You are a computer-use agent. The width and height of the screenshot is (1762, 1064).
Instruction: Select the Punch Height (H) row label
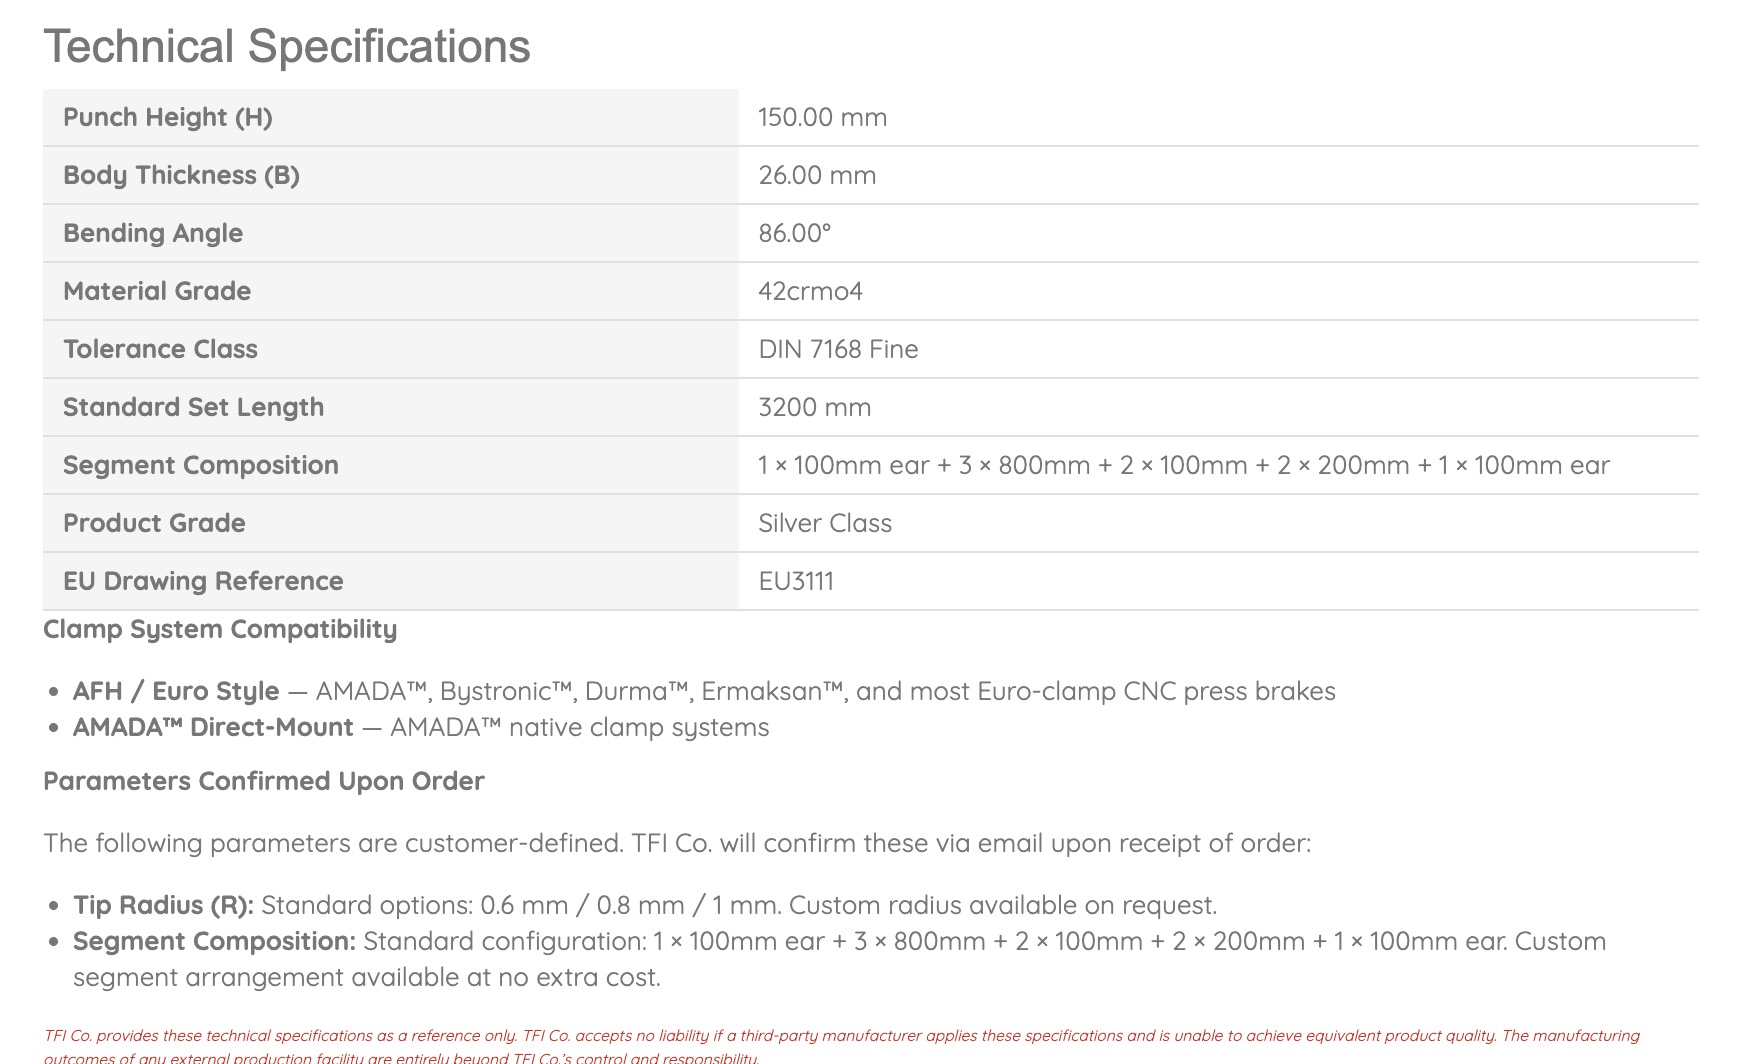tap(167, 117)
